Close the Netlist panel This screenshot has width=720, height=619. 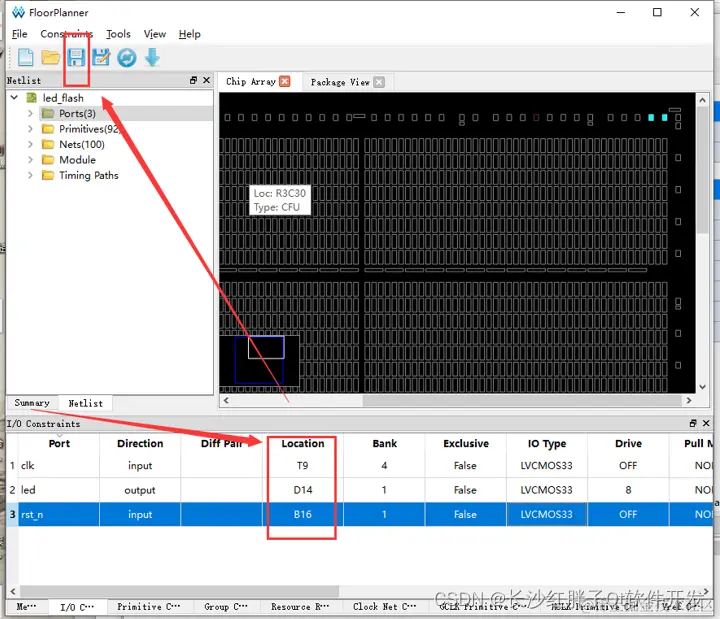[207, 80]
